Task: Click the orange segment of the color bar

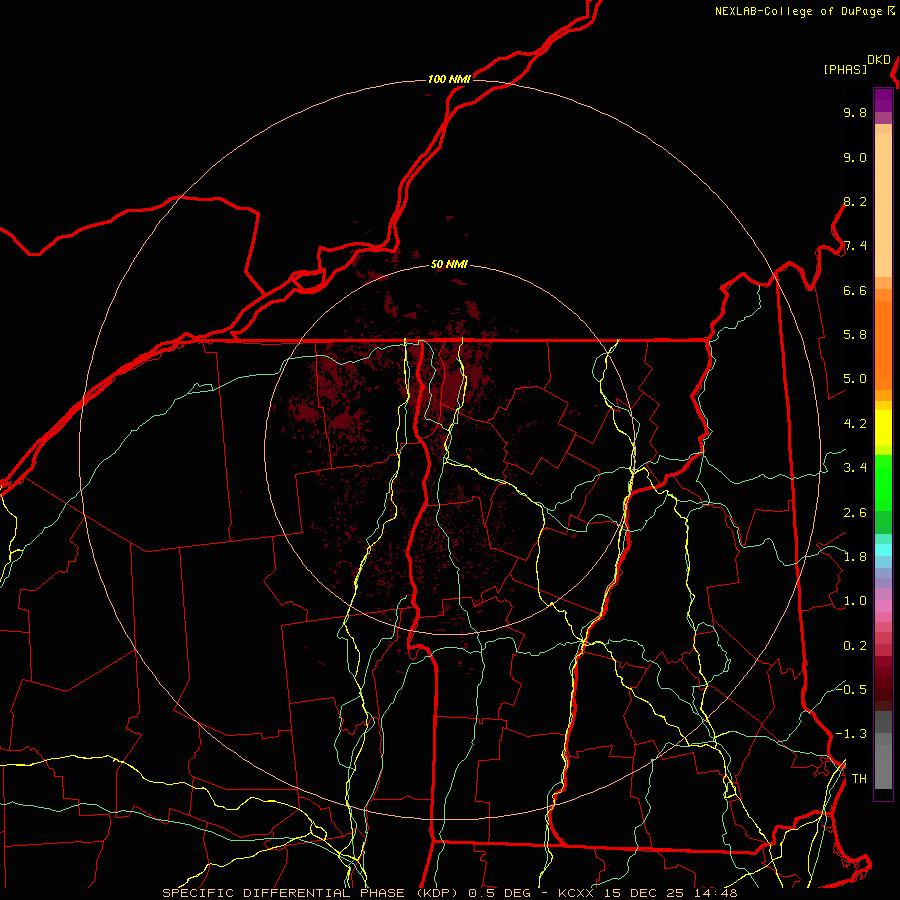Action: coord(883,344)
